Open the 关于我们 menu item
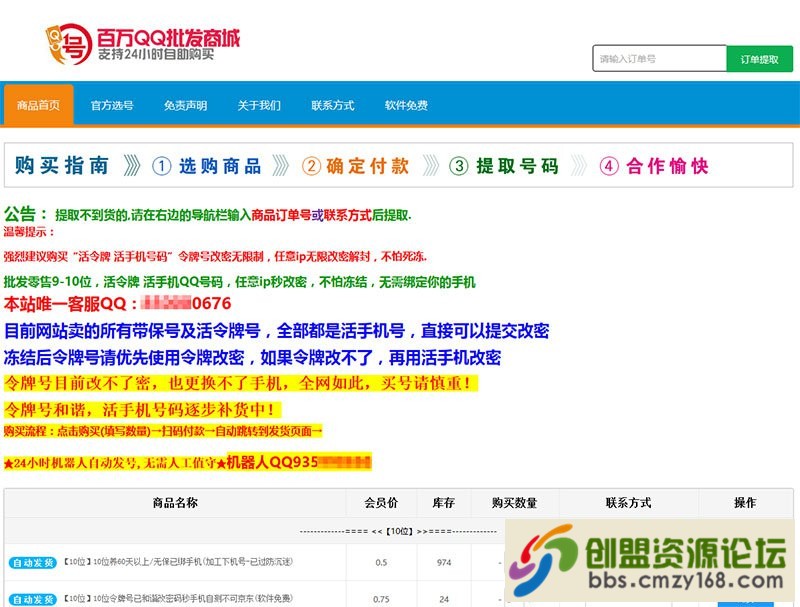Viewport: 800px width, 607px height. click(x=259, y=105)
